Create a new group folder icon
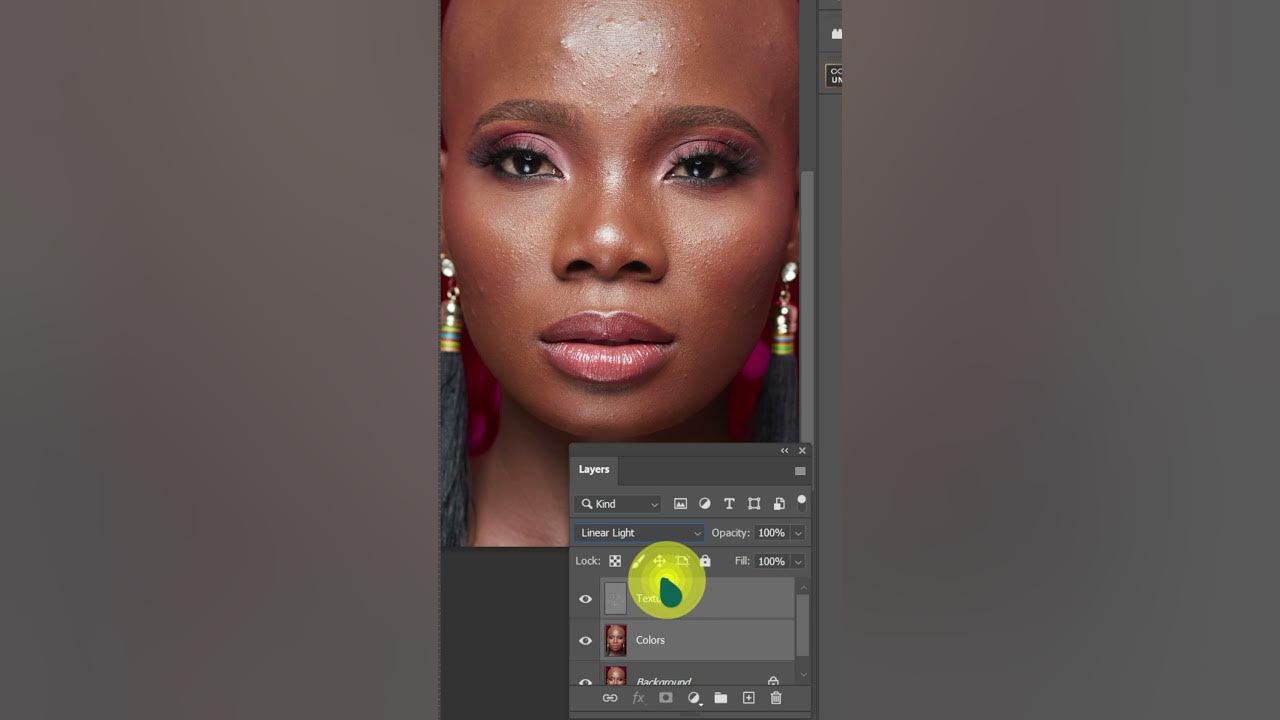 720,698
